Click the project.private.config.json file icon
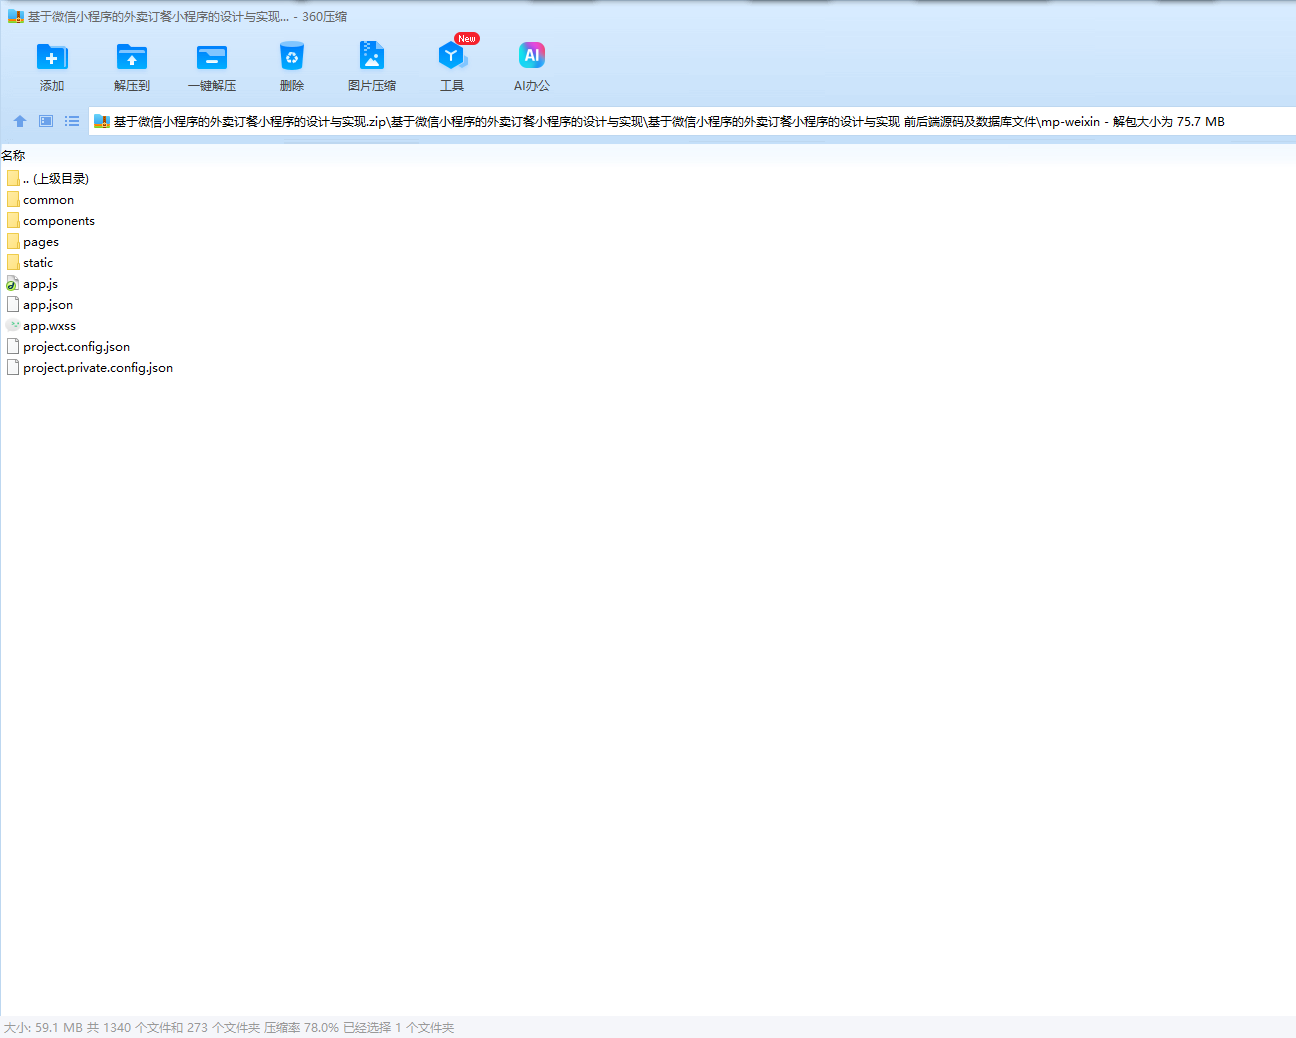The image size is (1296, 1038). [13, 367]
